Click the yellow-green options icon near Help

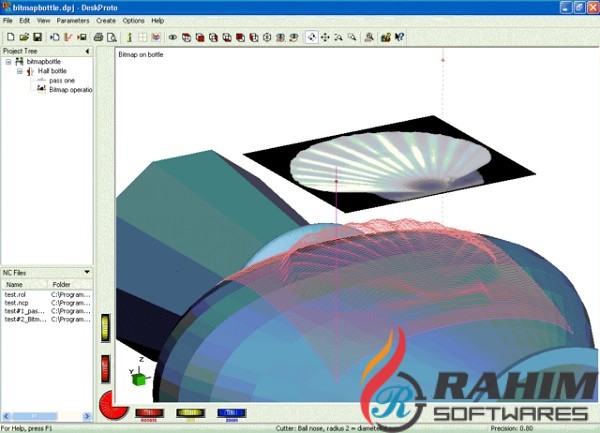pos(386,37)
